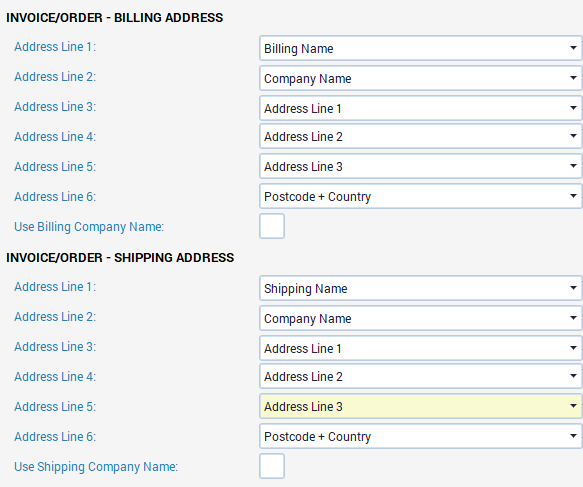Open Billing Address Line 5 dropdown
The width and height of the screenshot is (583, 487).
pos(421,166)
